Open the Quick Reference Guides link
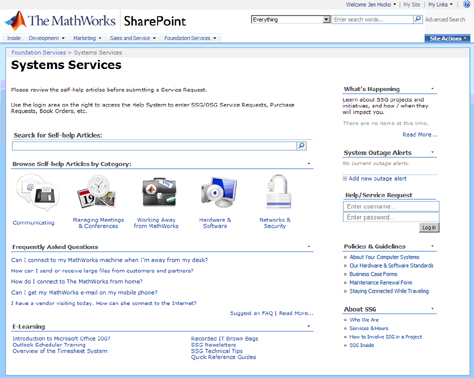 click(x=223, y=357)
